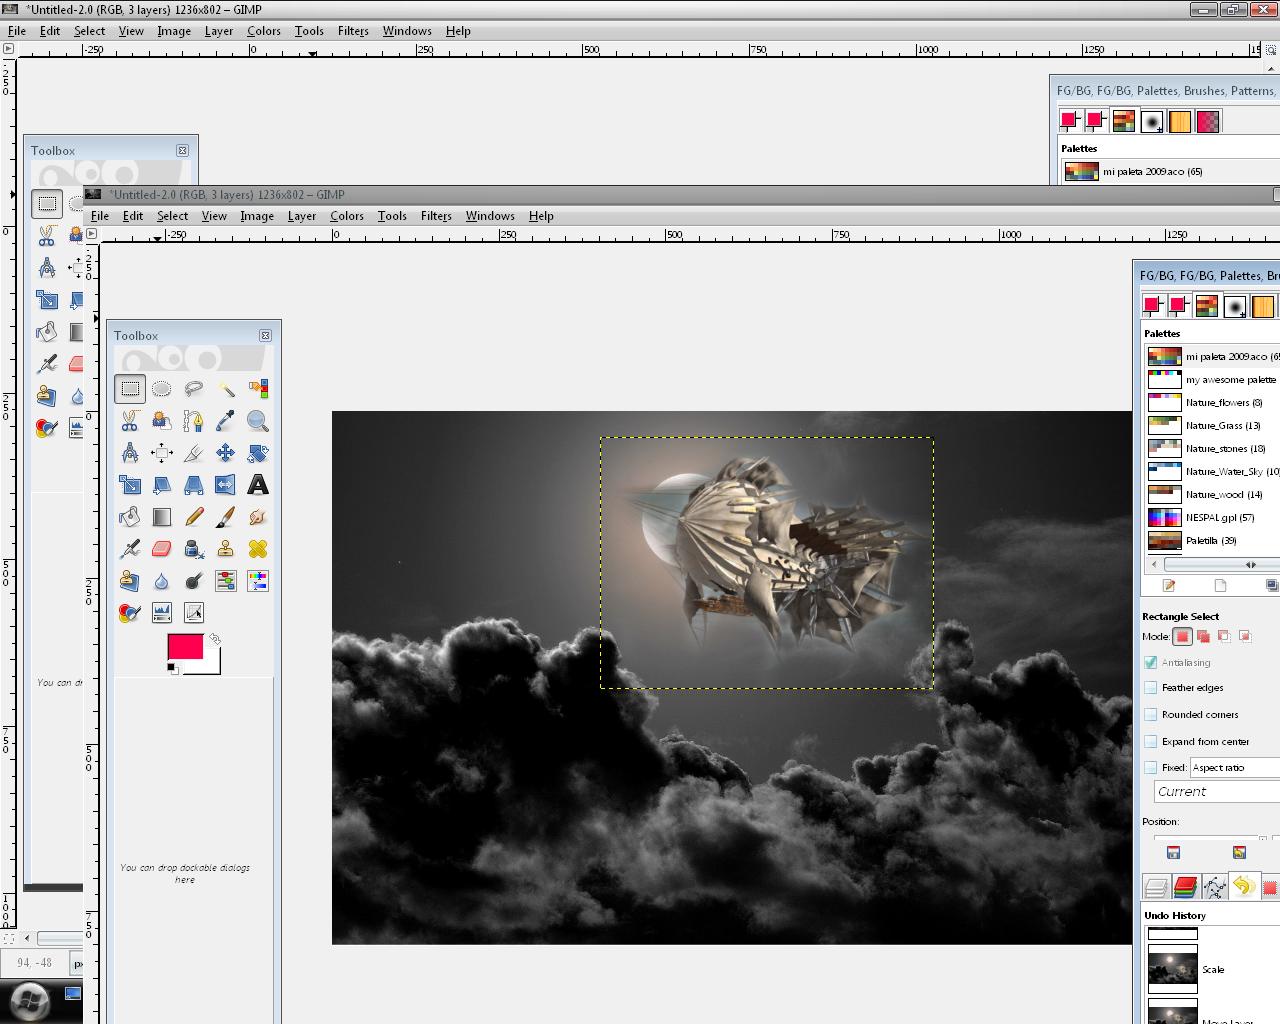Open the Levels histogram tool

pos(161,613)
